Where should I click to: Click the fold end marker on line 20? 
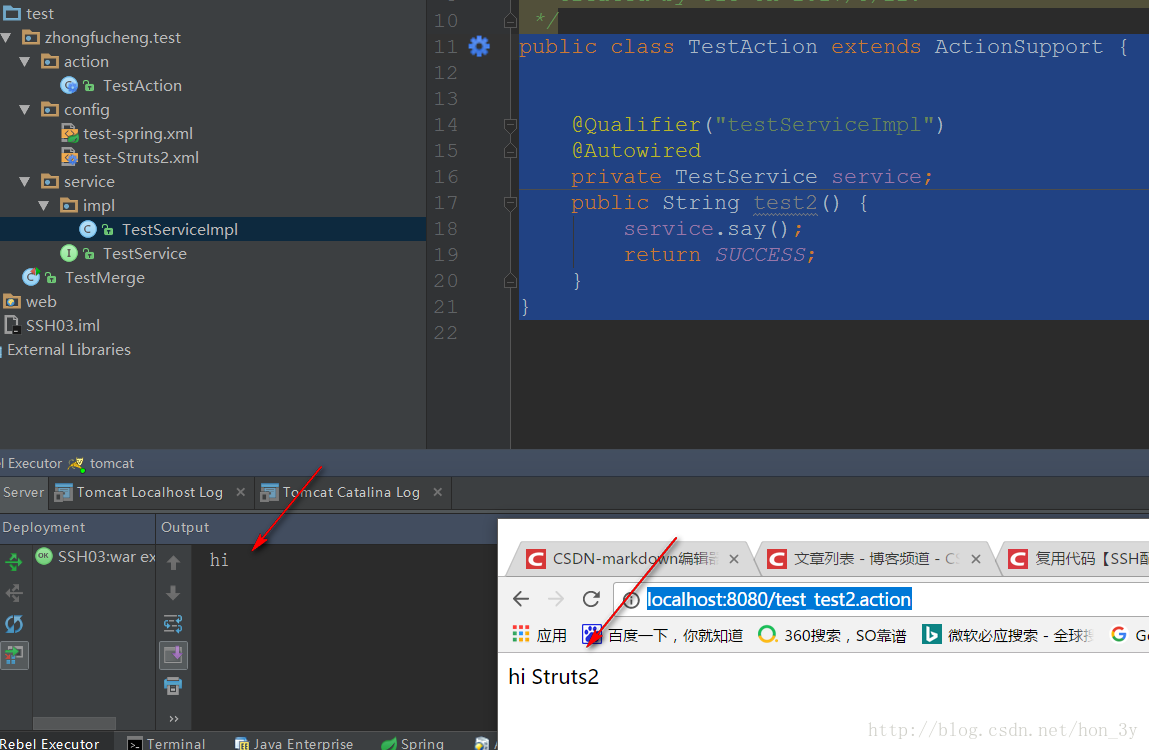[511, 281]
